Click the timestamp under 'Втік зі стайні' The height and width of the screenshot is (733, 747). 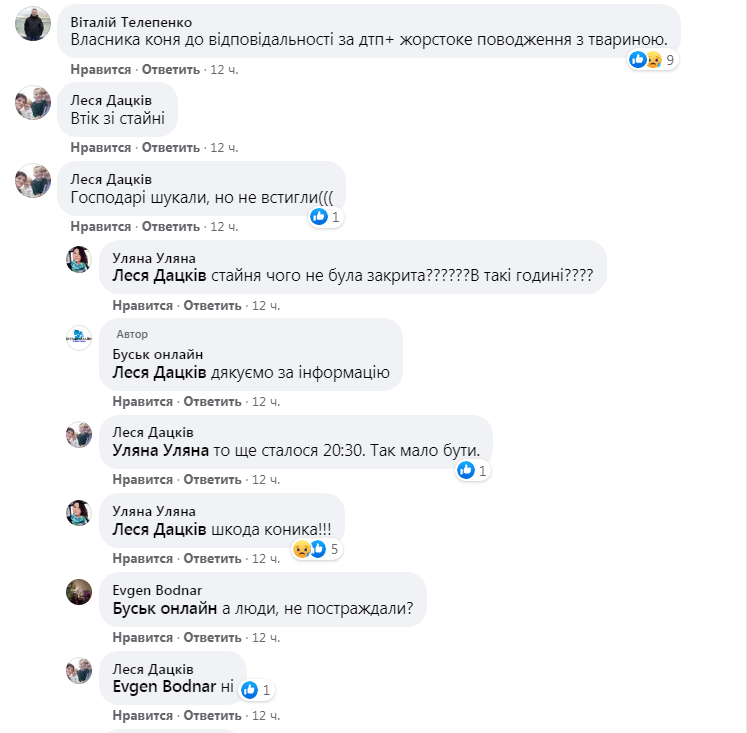[224, 147]
